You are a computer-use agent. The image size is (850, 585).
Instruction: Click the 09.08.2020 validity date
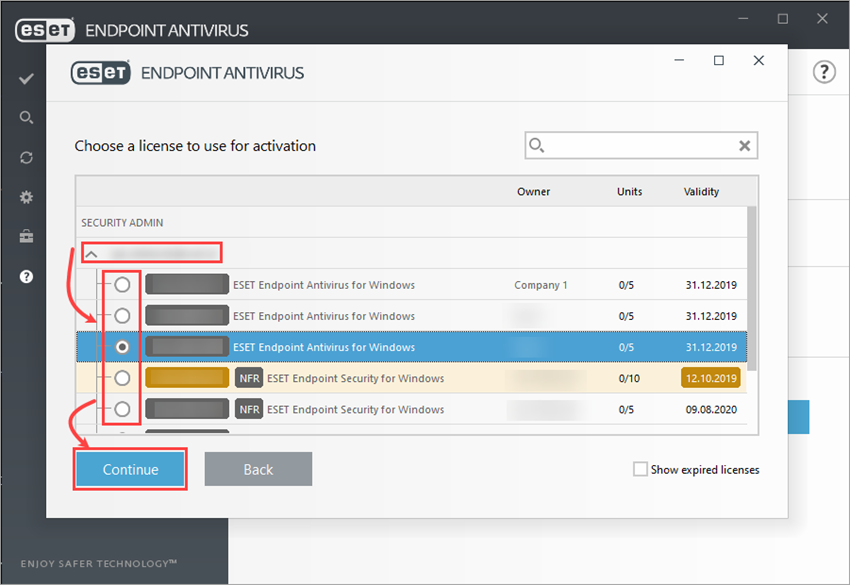[x=711, y=409]
